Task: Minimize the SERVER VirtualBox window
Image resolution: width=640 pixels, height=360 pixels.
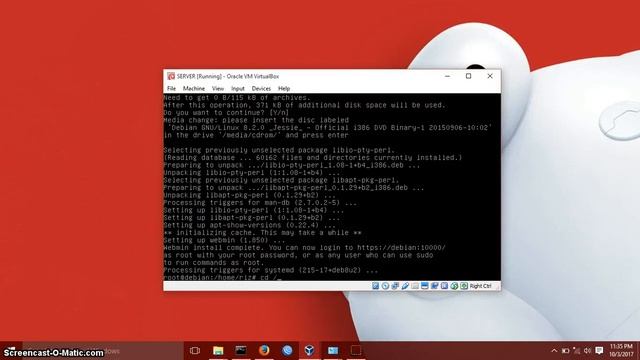Action: (447, 76)
